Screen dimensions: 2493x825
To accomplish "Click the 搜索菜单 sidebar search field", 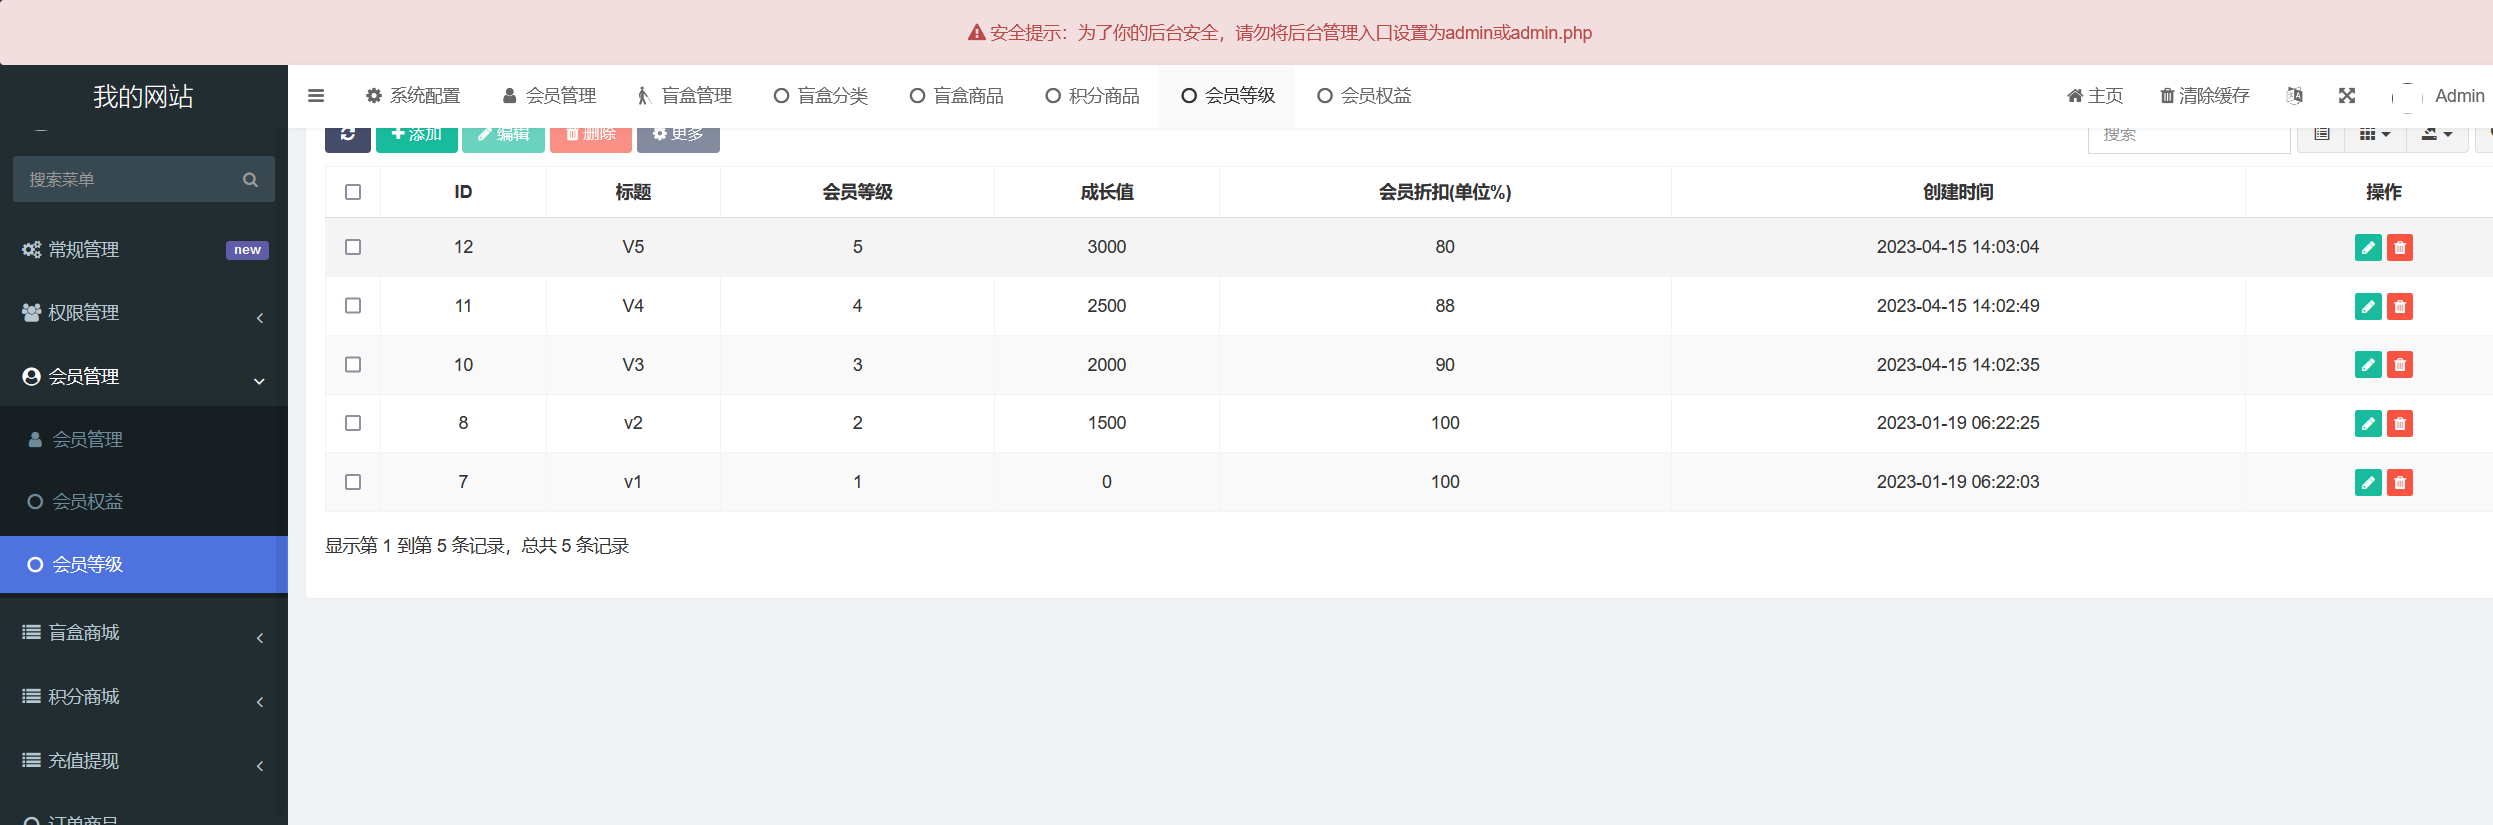I will pyautogui.click(x=130, y=180).
